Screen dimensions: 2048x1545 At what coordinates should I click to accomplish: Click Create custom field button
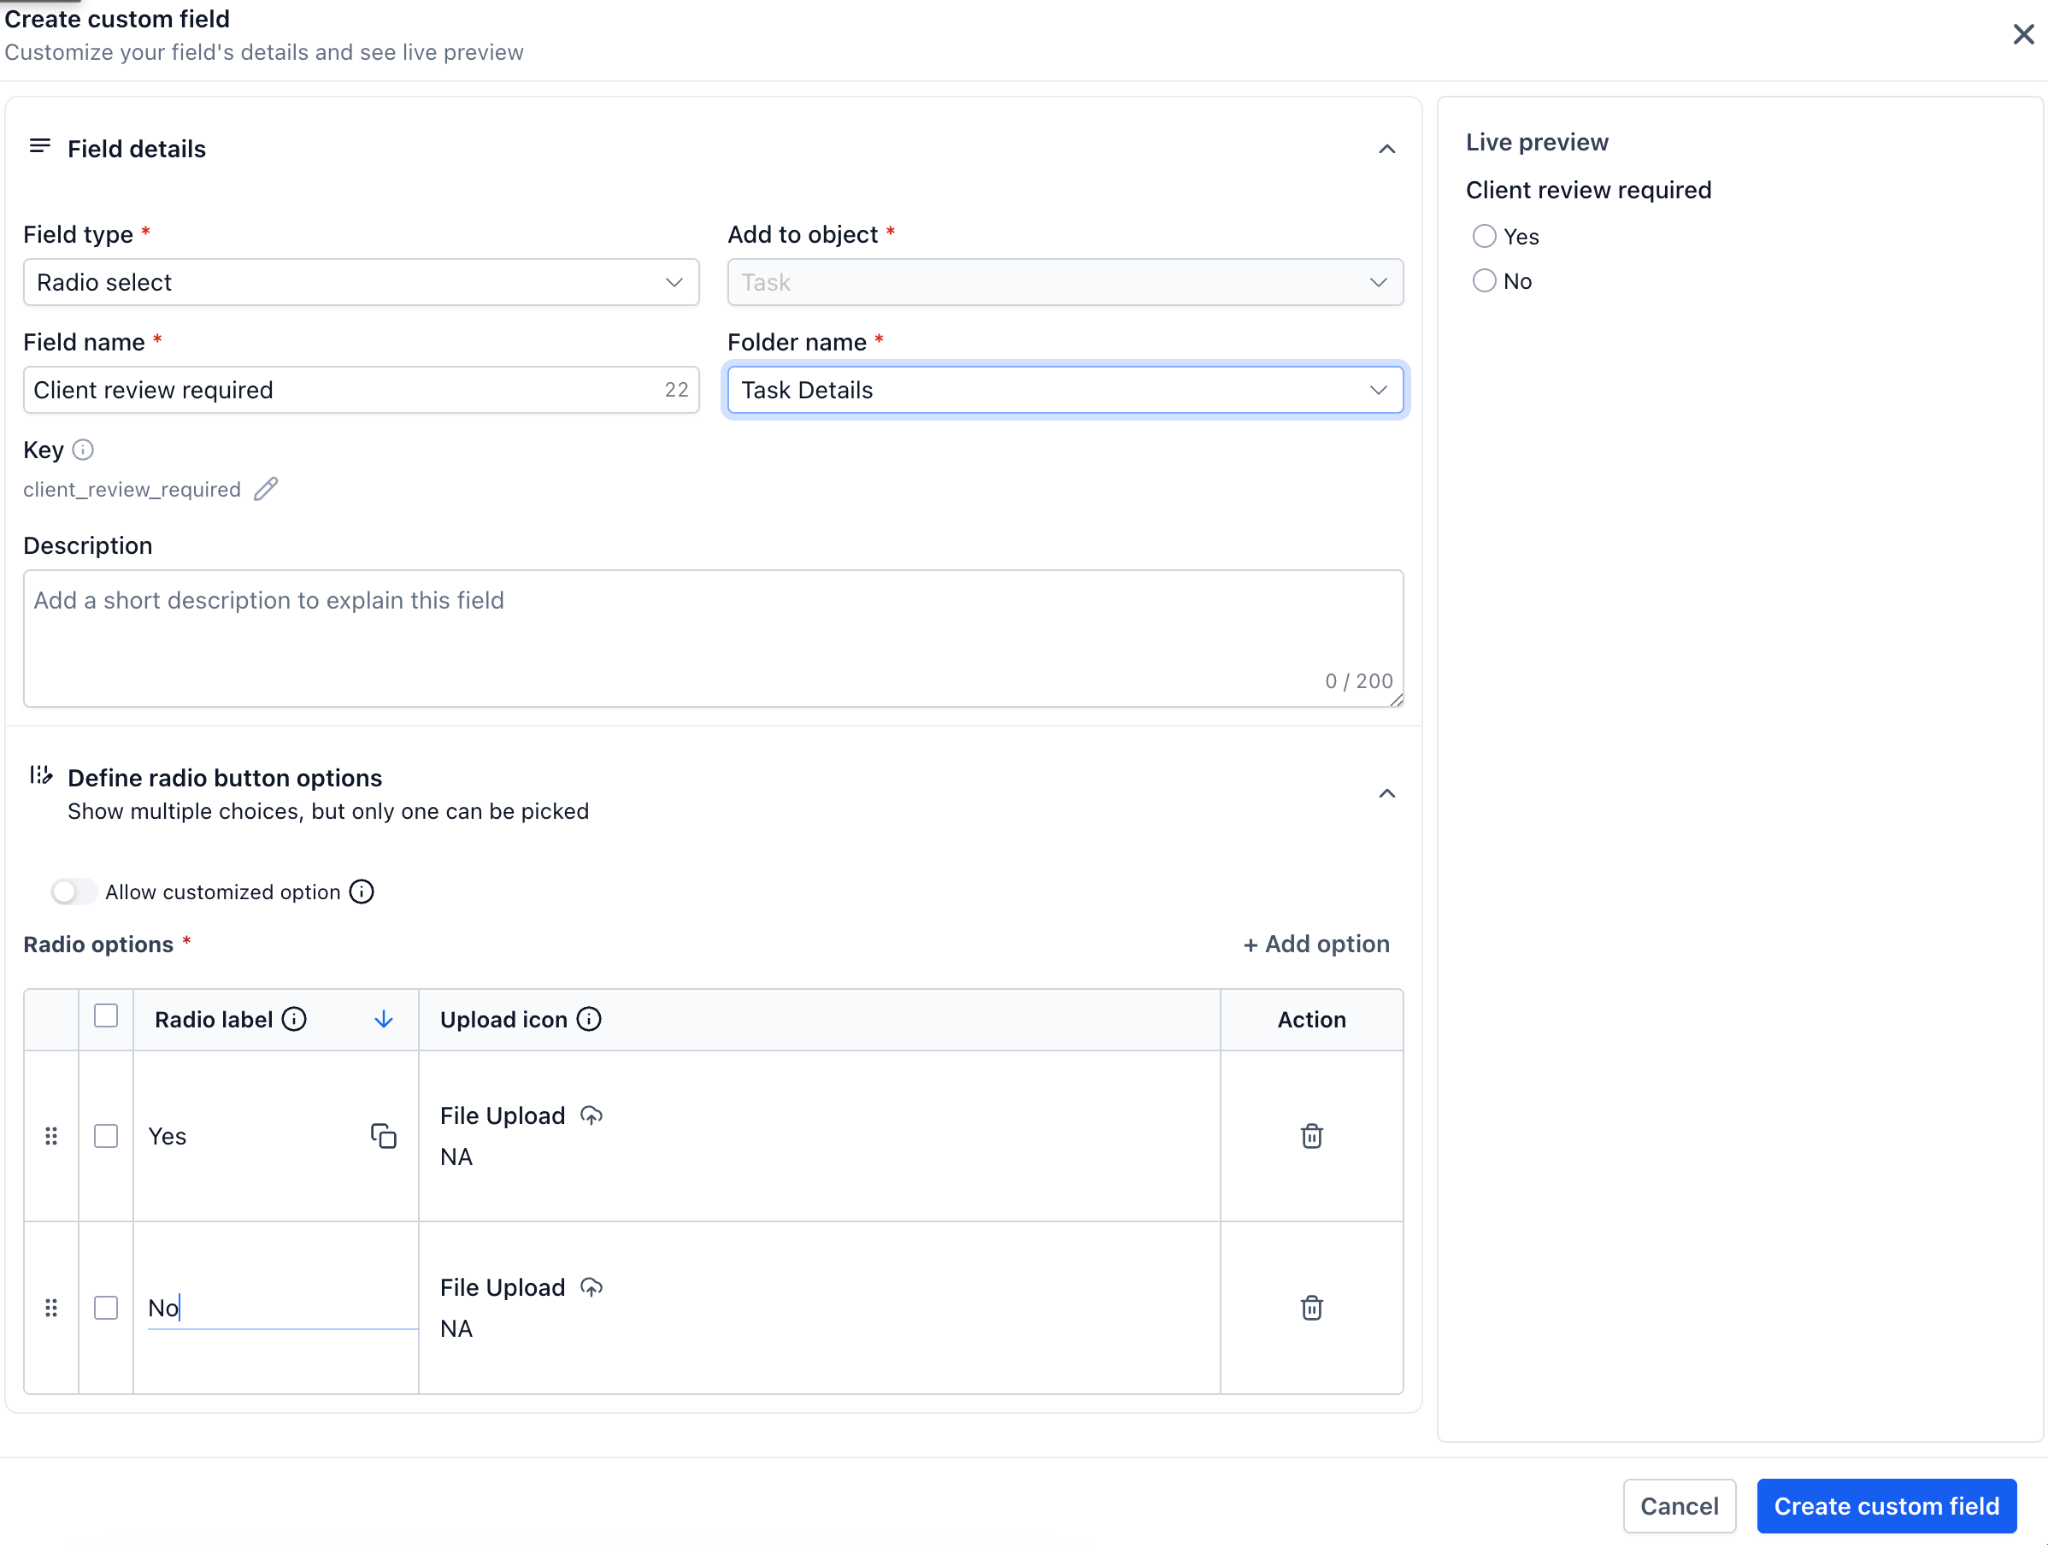pos(1887,1506)
